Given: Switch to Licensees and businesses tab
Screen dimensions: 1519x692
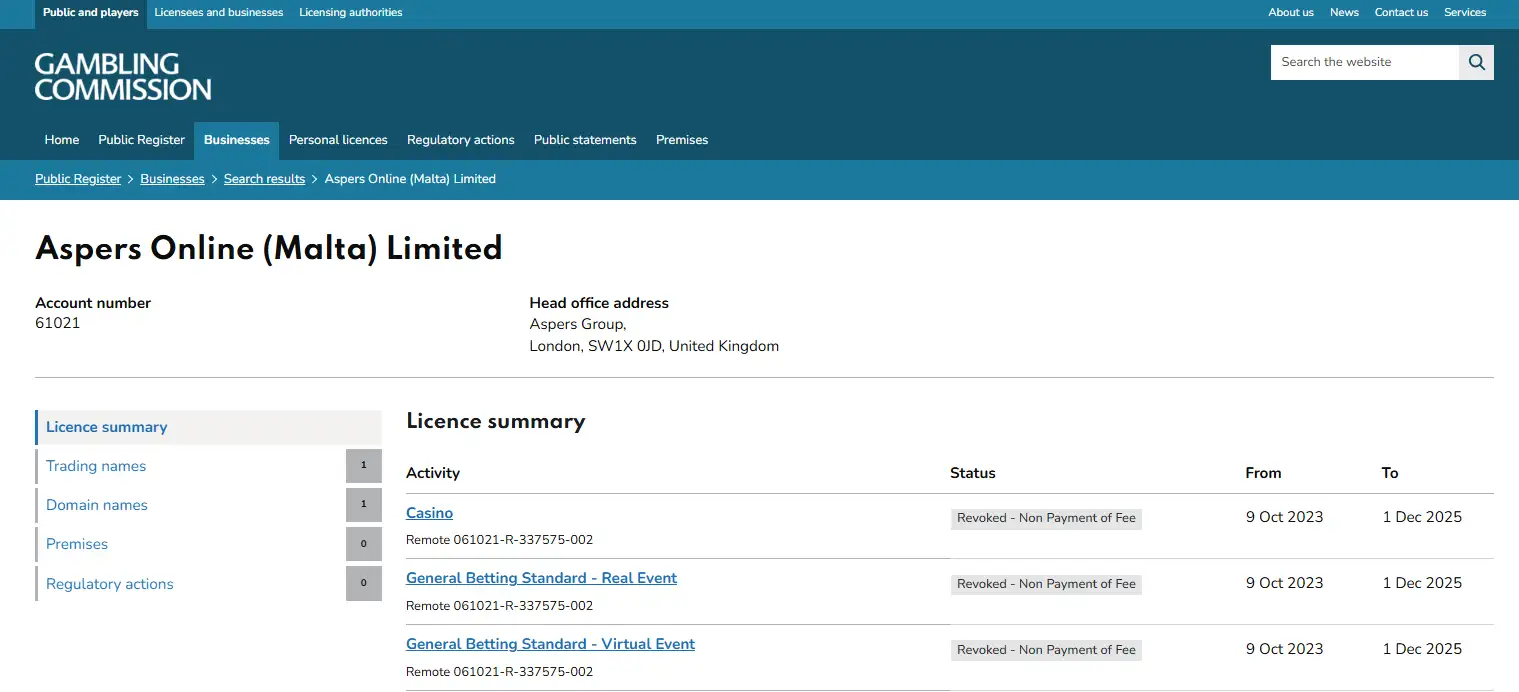Looking at the screenshot, I should pos(219,13).
